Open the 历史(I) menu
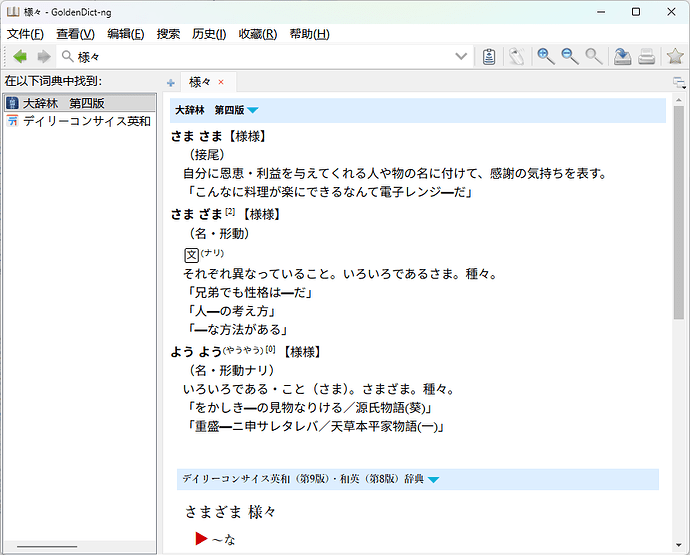Screen dimensions: 690x555 [209, 34]
